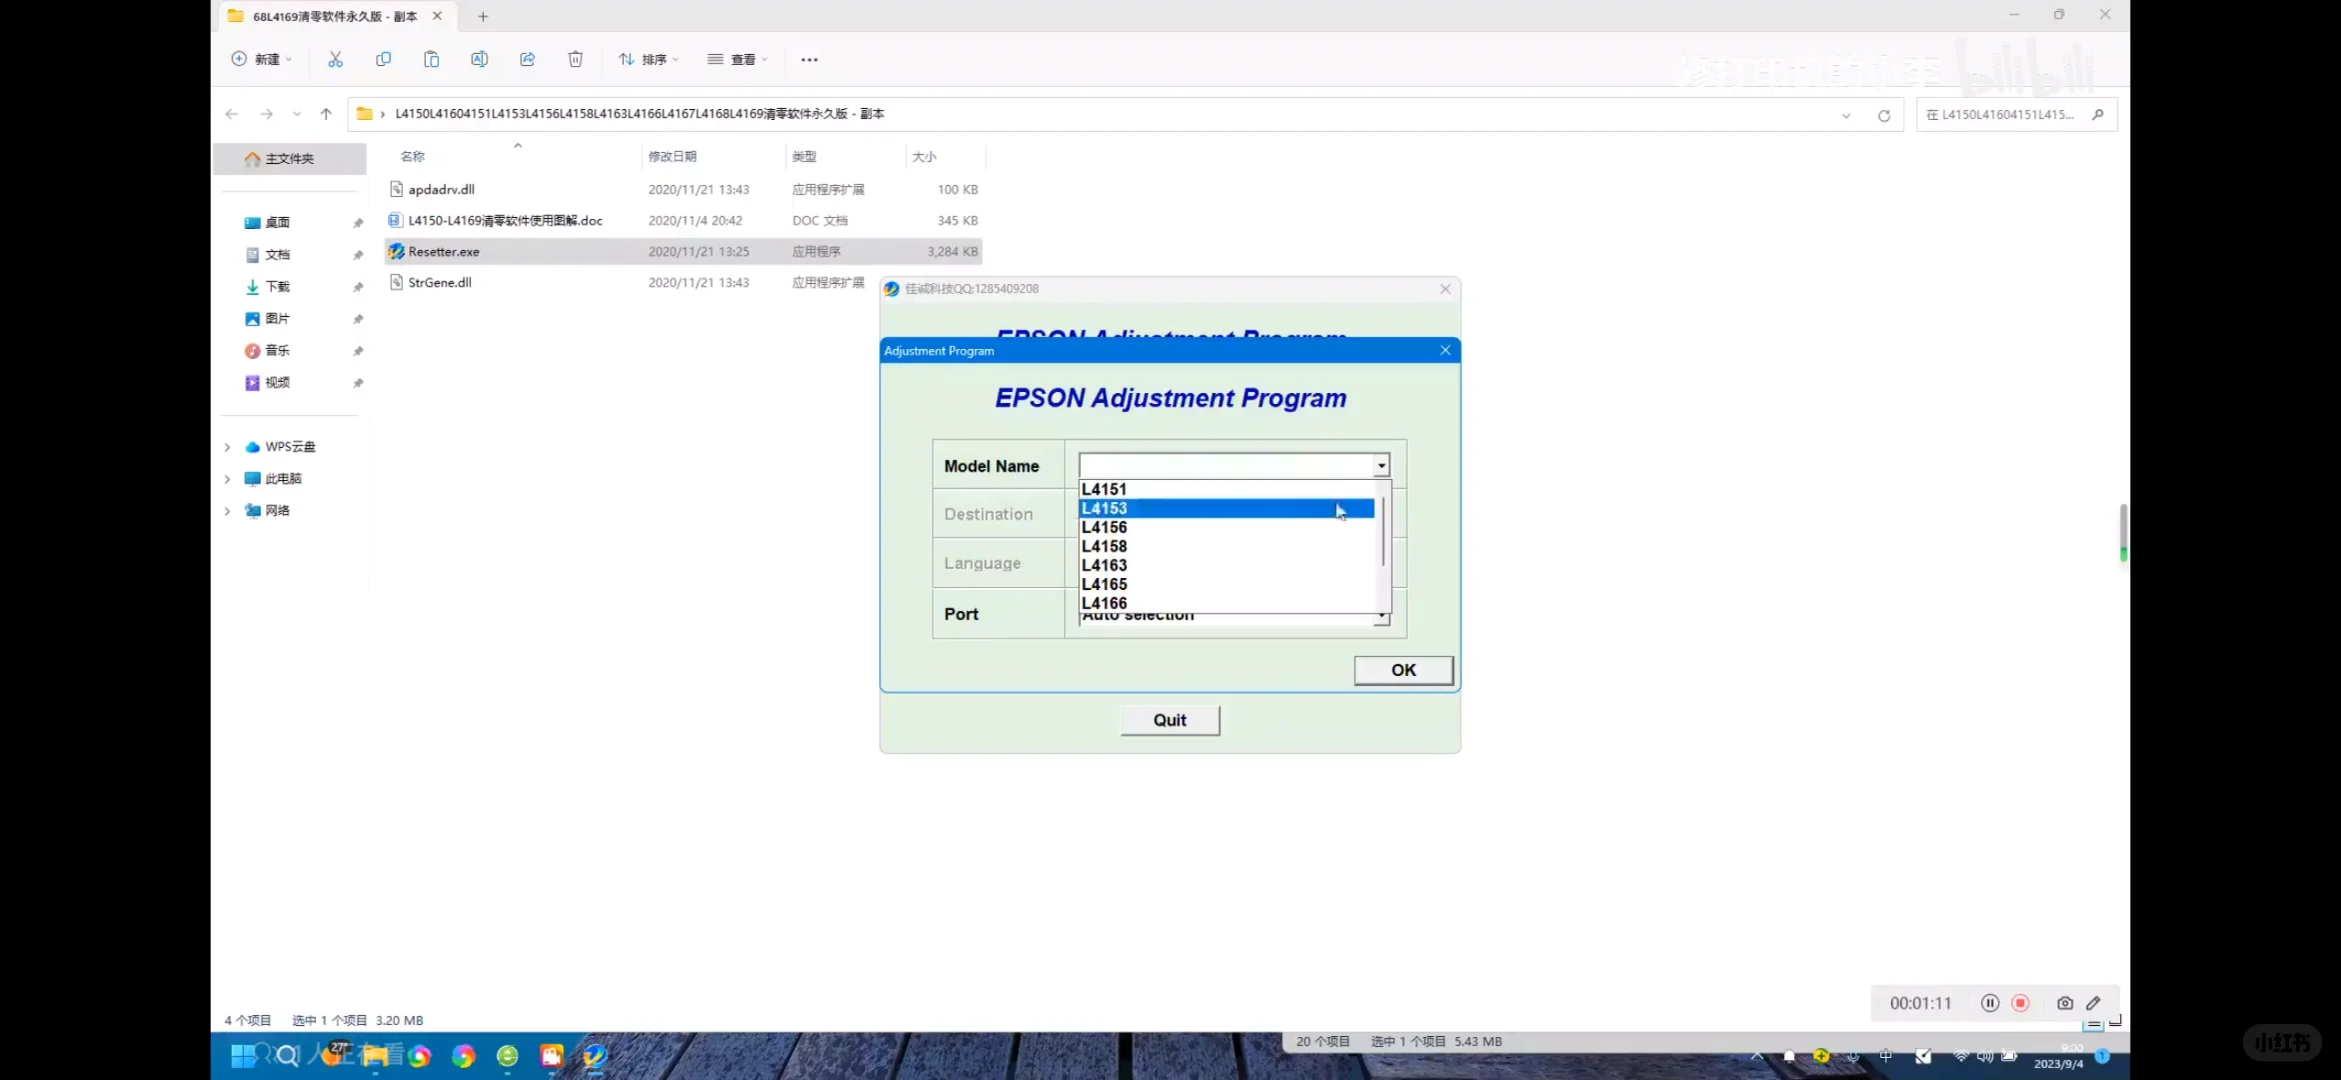Click the Quit button

(x=1169, y=720)
